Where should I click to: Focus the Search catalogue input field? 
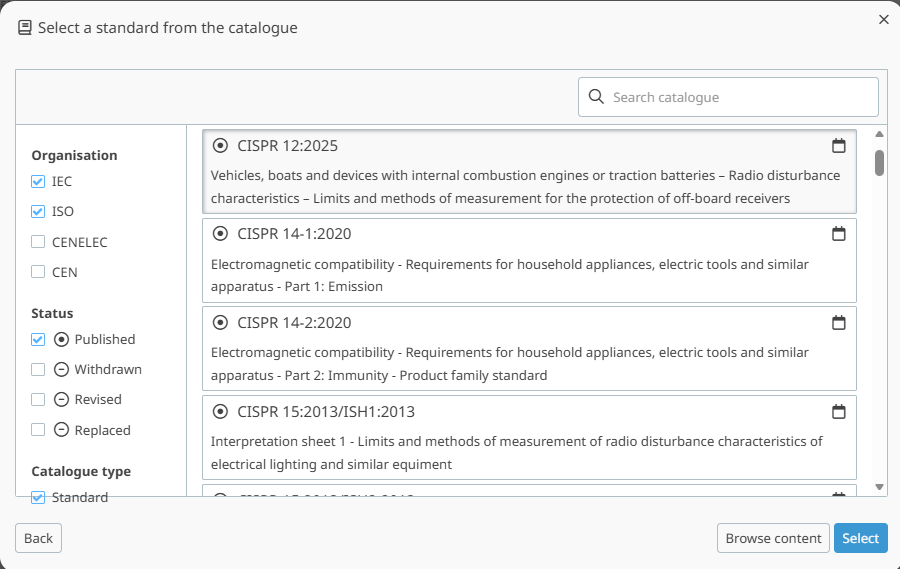728,97
